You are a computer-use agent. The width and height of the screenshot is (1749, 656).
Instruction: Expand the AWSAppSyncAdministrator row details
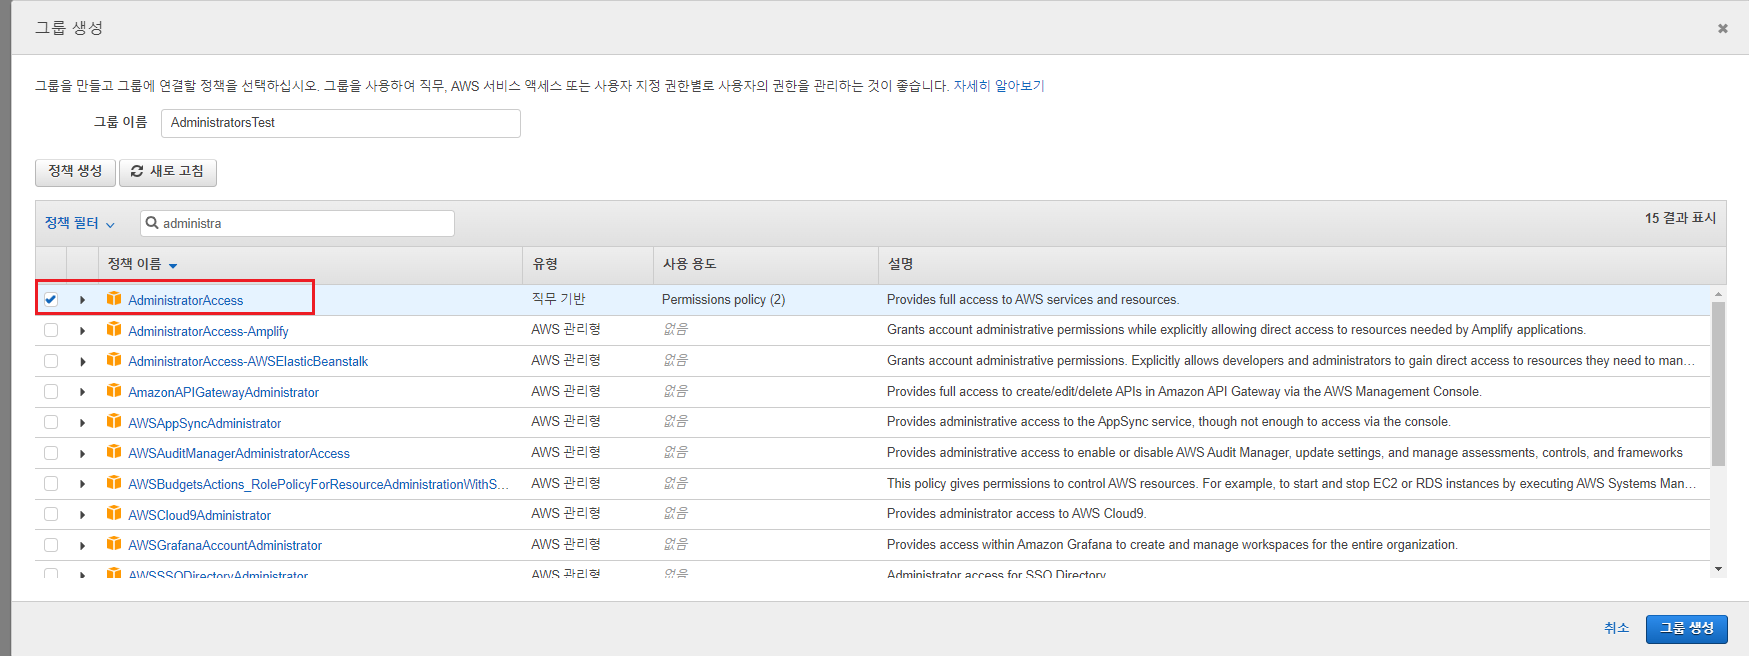82,423
